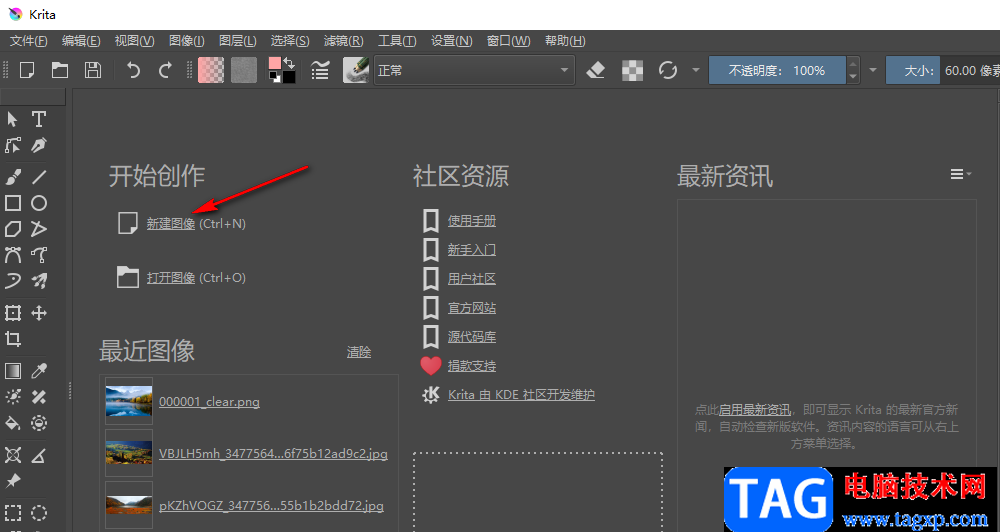The image size is (1000, 532).
Task: Select the Line tool
Action: [39, 177]
